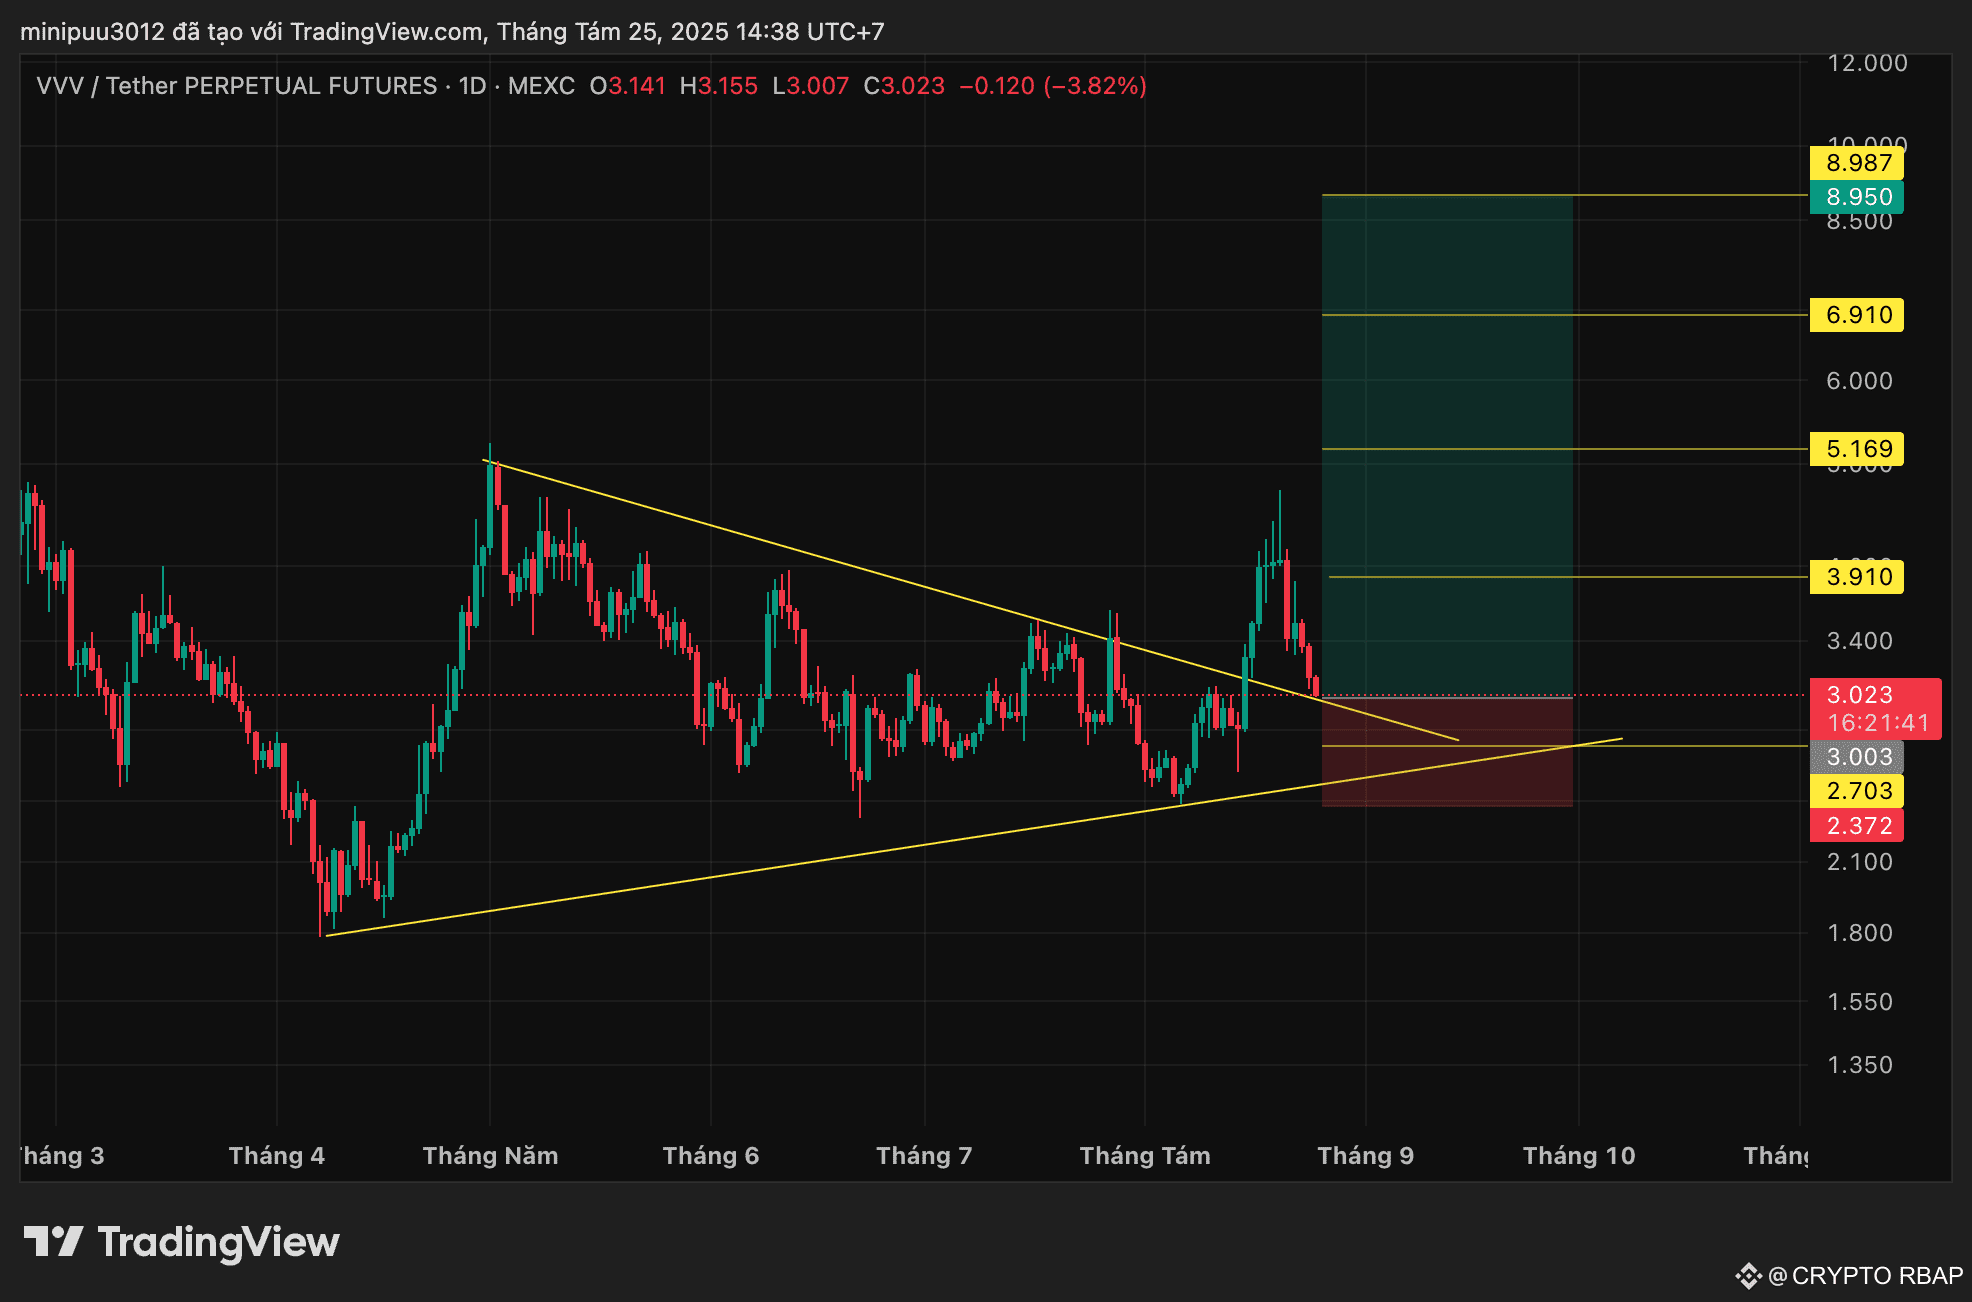This screenshot has width=1972, height=1302.
Task: Click the TradingView wordmark text
Action: click(218, 1242)
